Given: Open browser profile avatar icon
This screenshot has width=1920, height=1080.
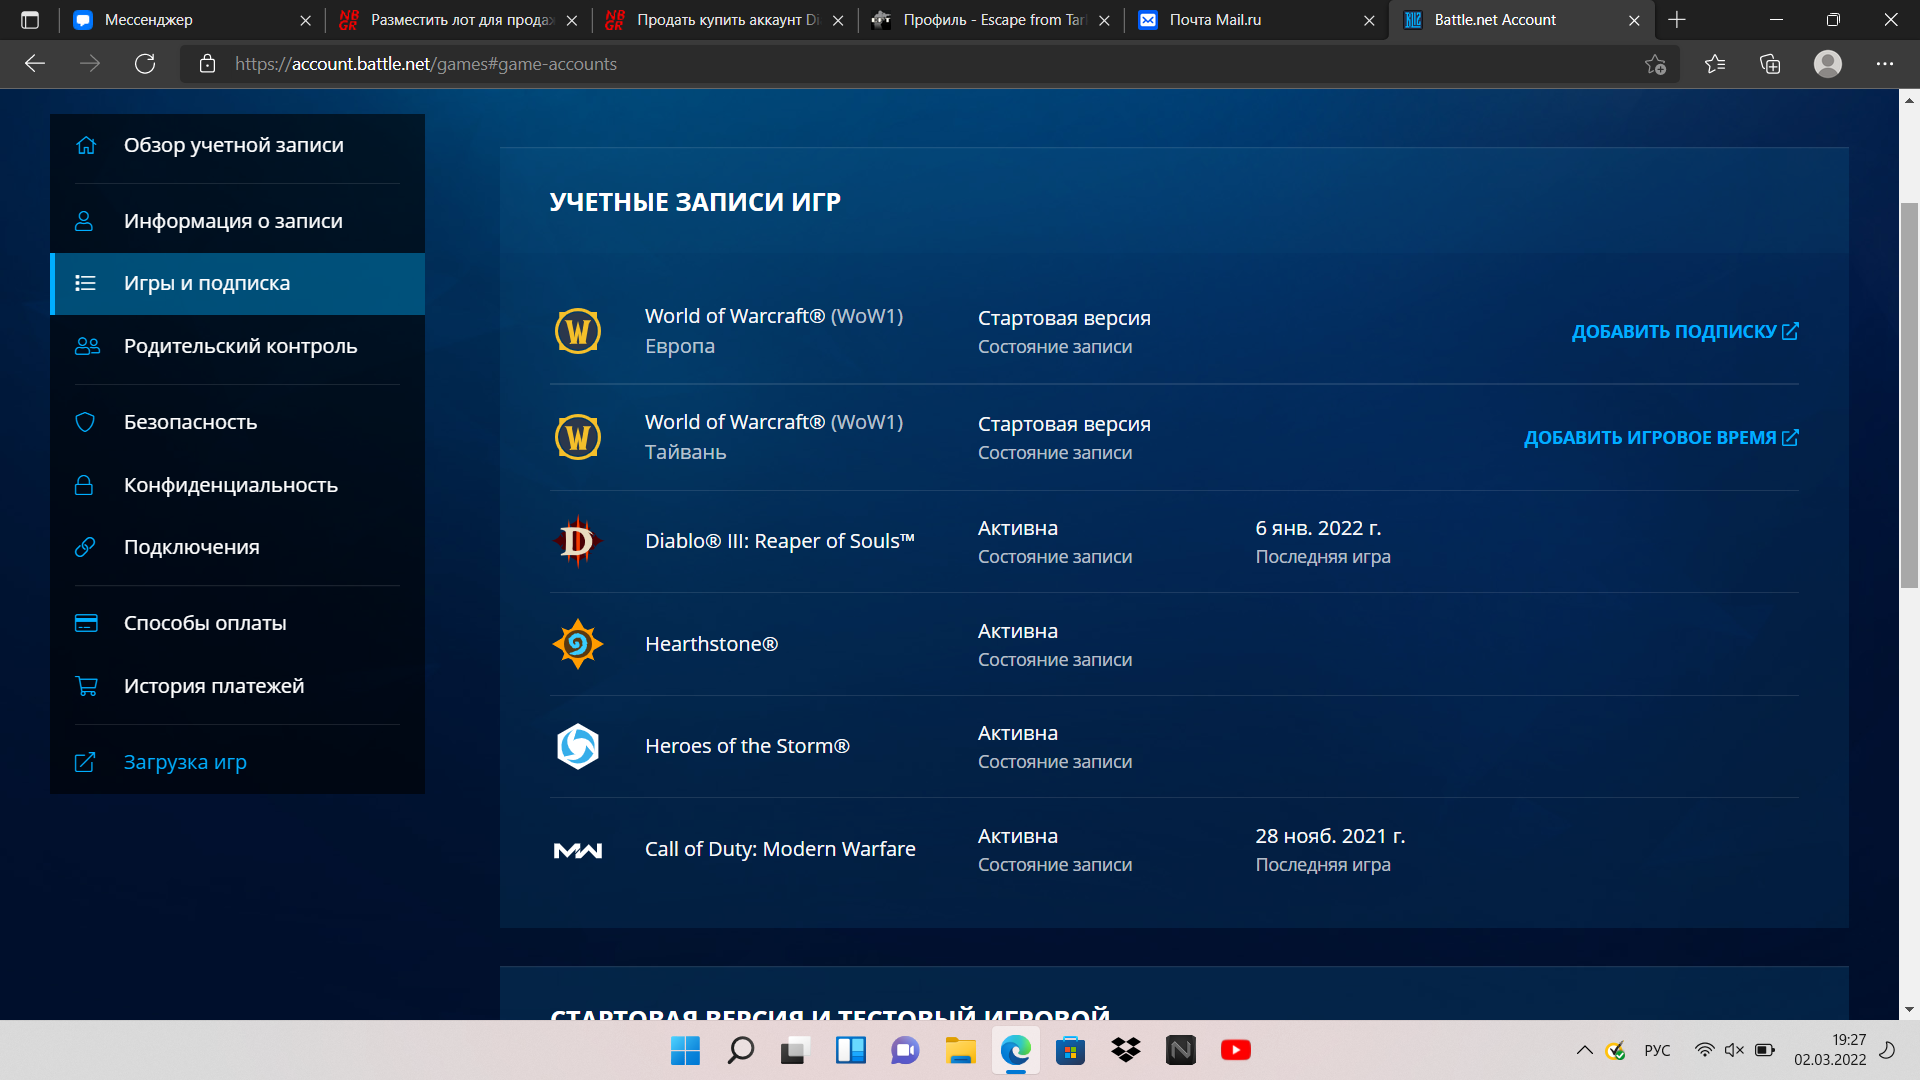Looking at the screenshot, I should 1827,64.
